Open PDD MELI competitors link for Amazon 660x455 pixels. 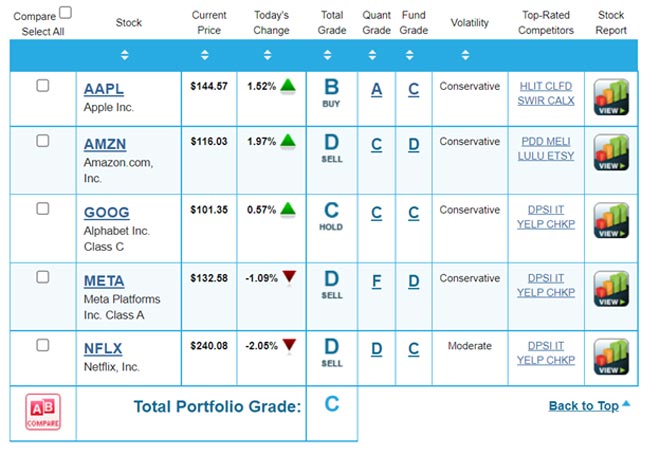(546, 142)
